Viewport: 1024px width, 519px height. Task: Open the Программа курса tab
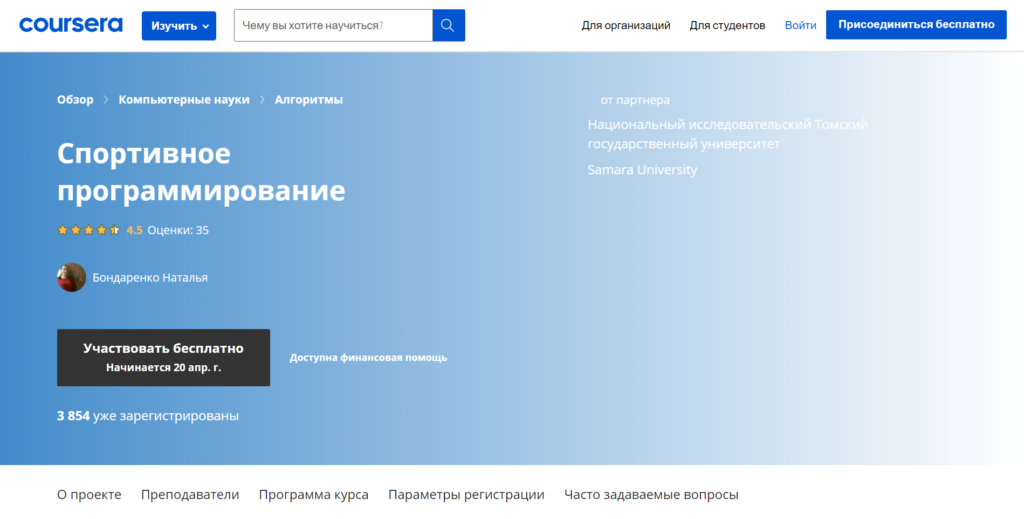pos(313,495)
